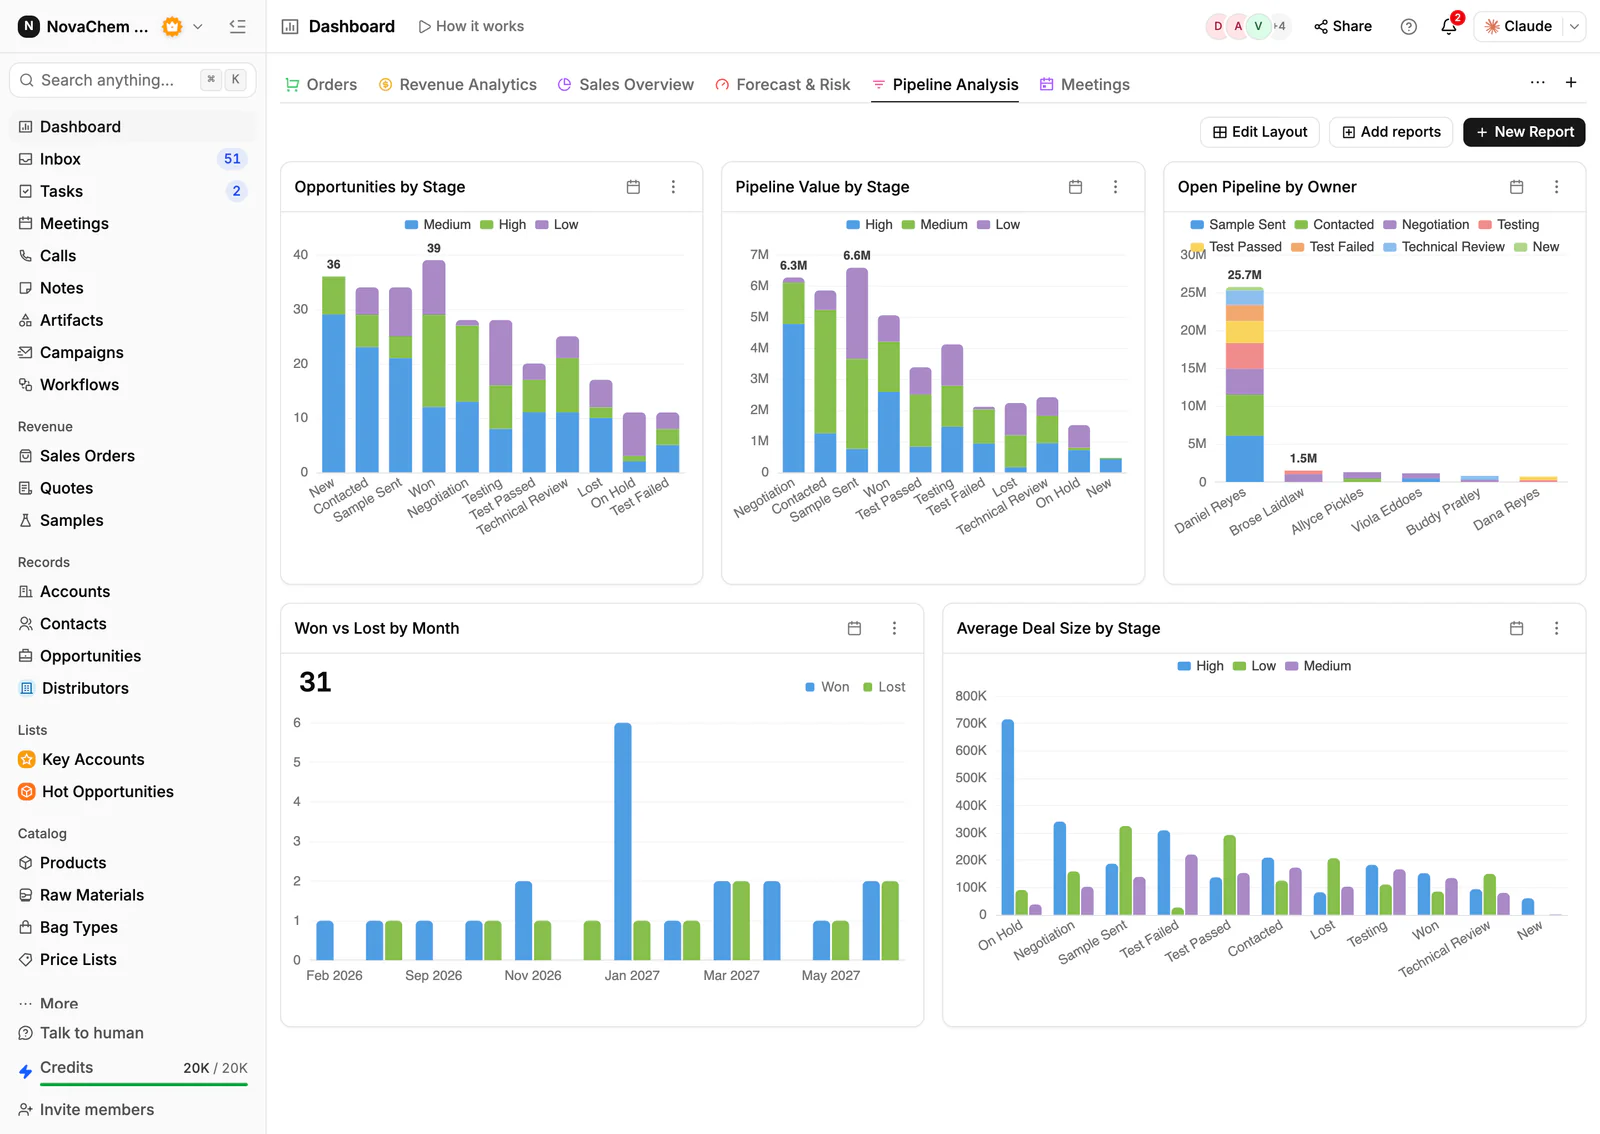Open the notifications bell
Image resolution: width=1600 pixels, height=1134 pixels.
tap(1449, 26)
